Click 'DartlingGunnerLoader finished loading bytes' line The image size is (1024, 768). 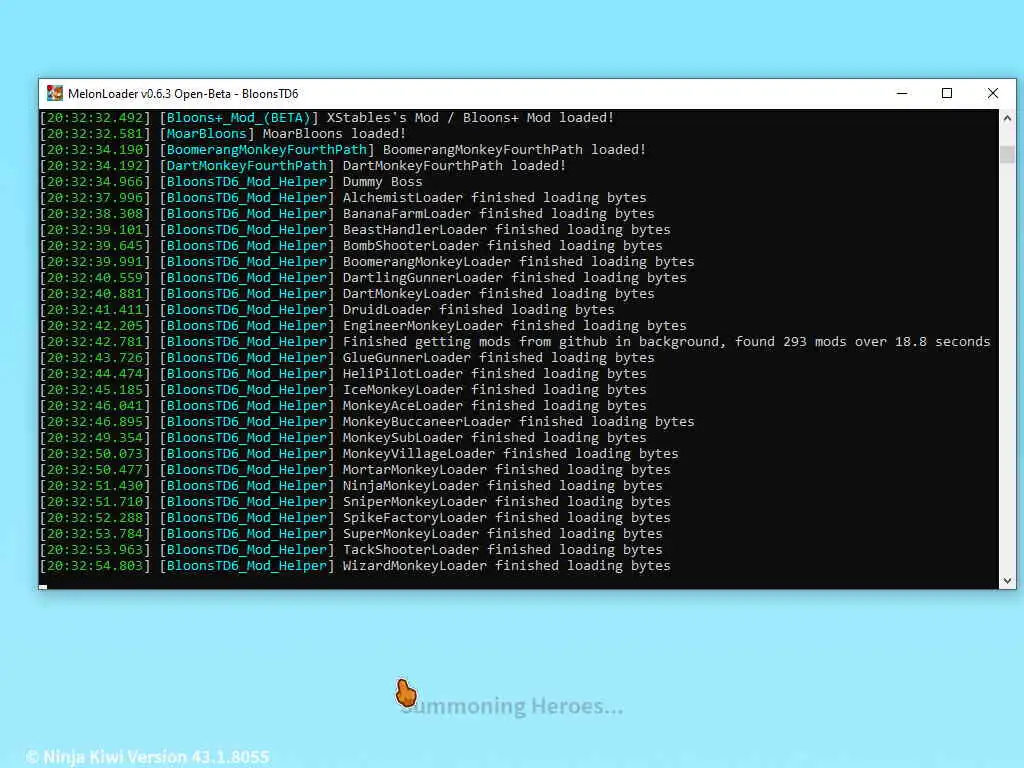pyautogui.click(x=515, y=278)
